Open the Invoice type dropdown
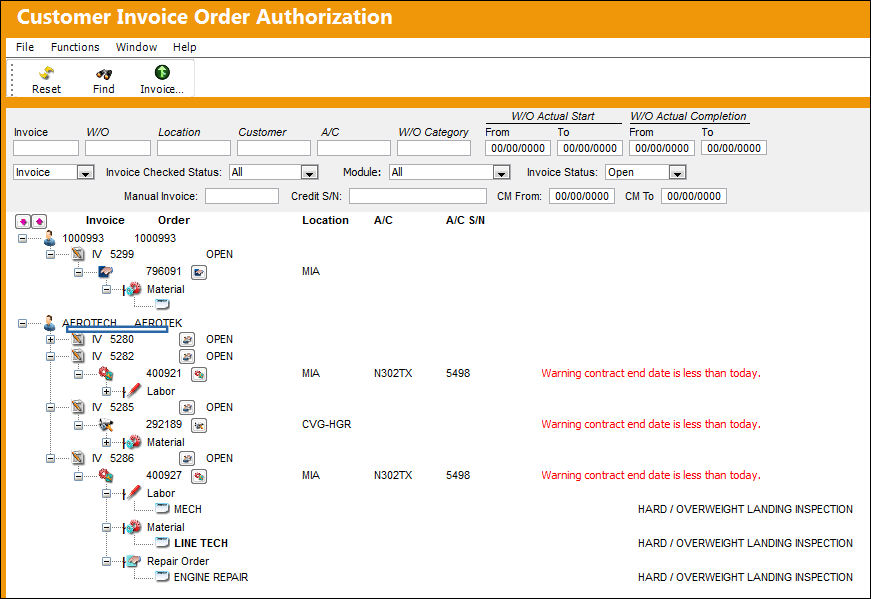Screen dimensions: 871x599 85,173
